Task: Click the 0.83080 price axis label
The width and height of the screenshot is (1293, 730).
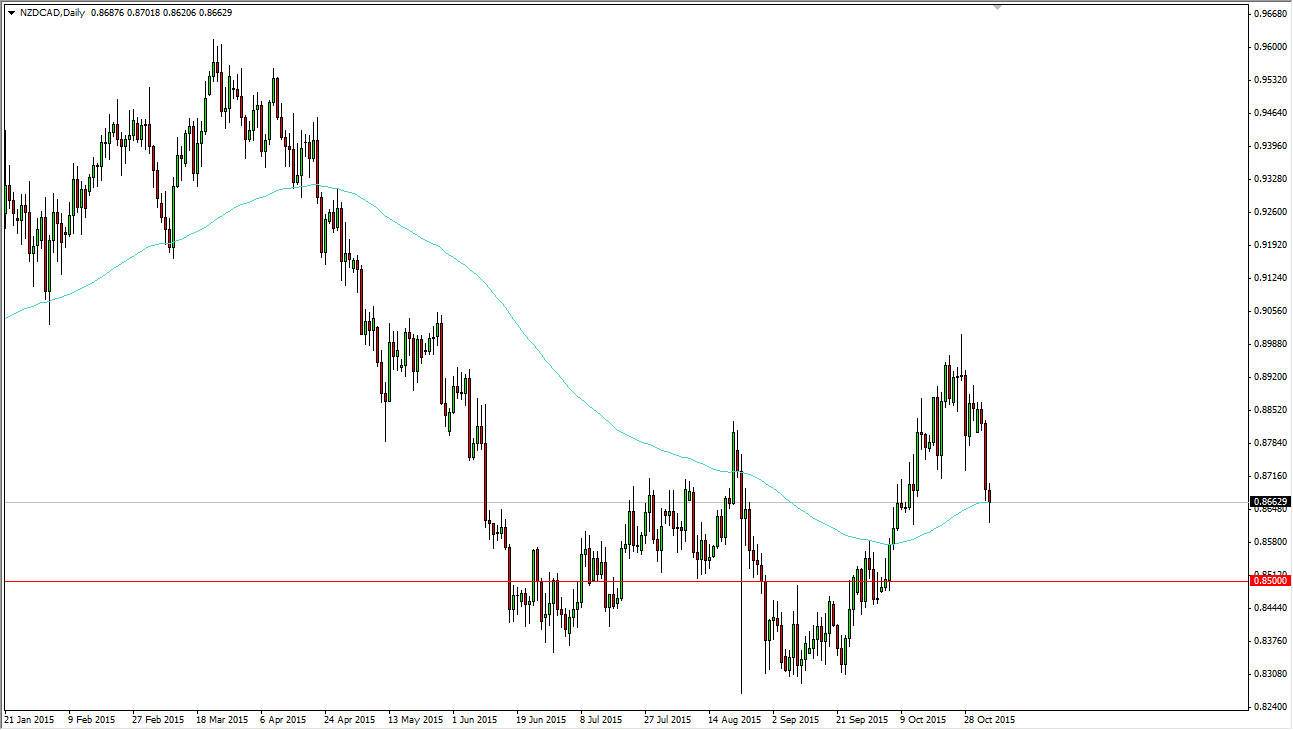Action: (1268, 674)
